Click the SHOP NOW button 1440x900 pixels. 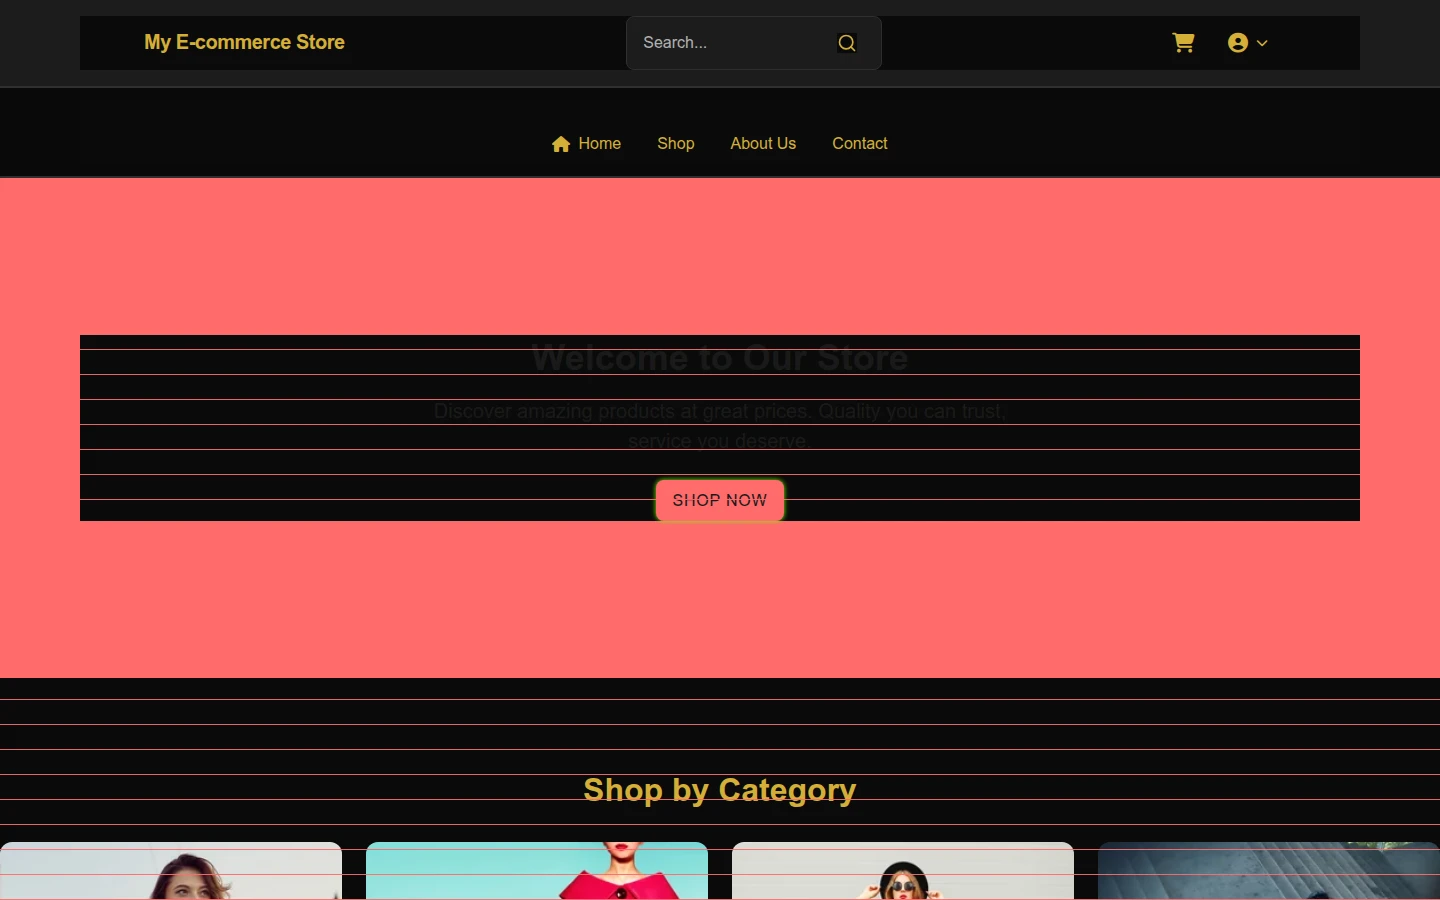(x=720, y=500)
